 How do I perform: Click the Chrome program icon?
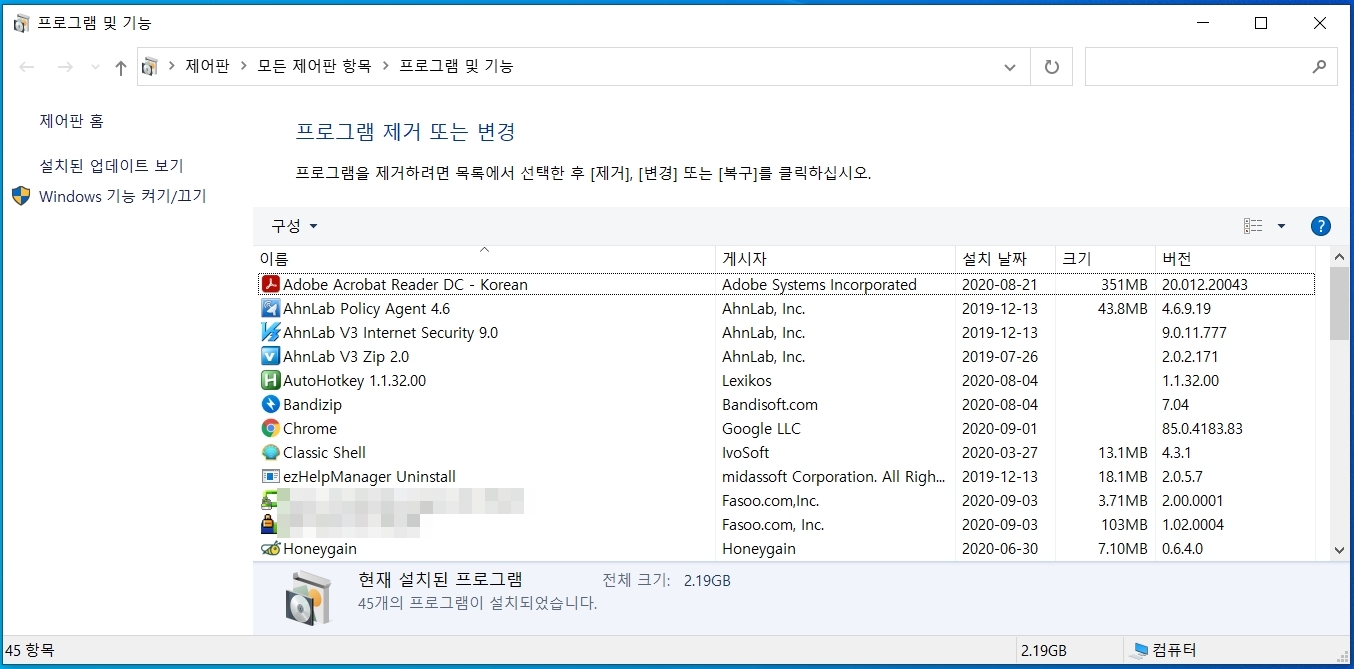270,429
